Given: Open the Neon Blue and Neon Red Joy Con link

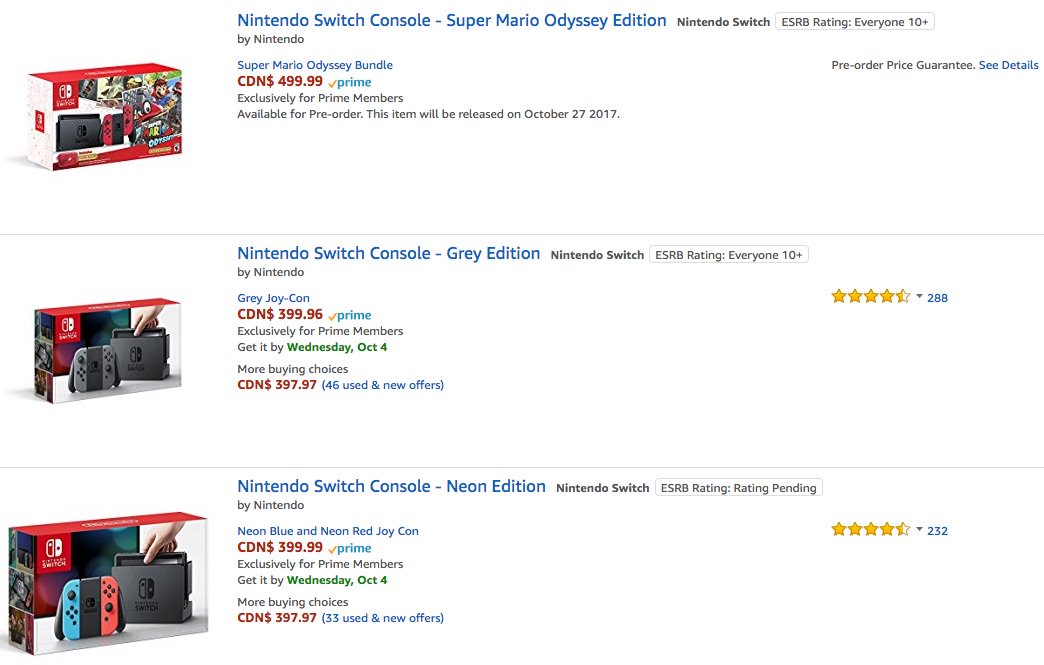Looking at the screenshot, I should (328, 531).
